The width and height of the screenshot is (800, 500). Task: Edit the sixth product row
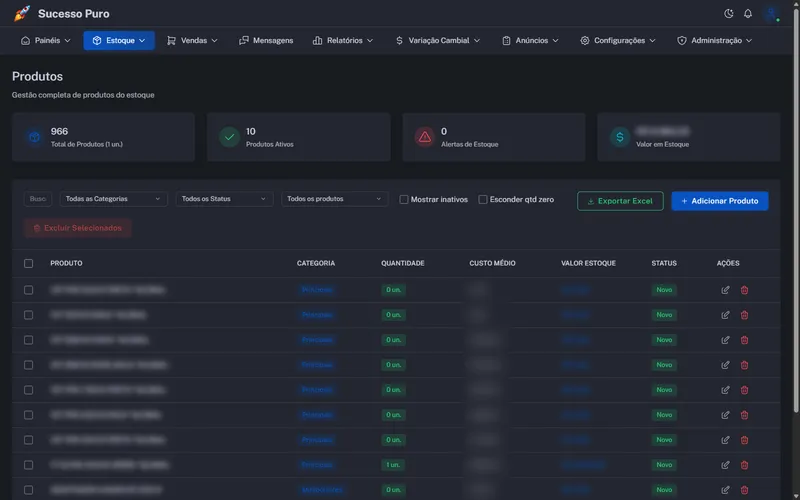click(x=725, y=415)
